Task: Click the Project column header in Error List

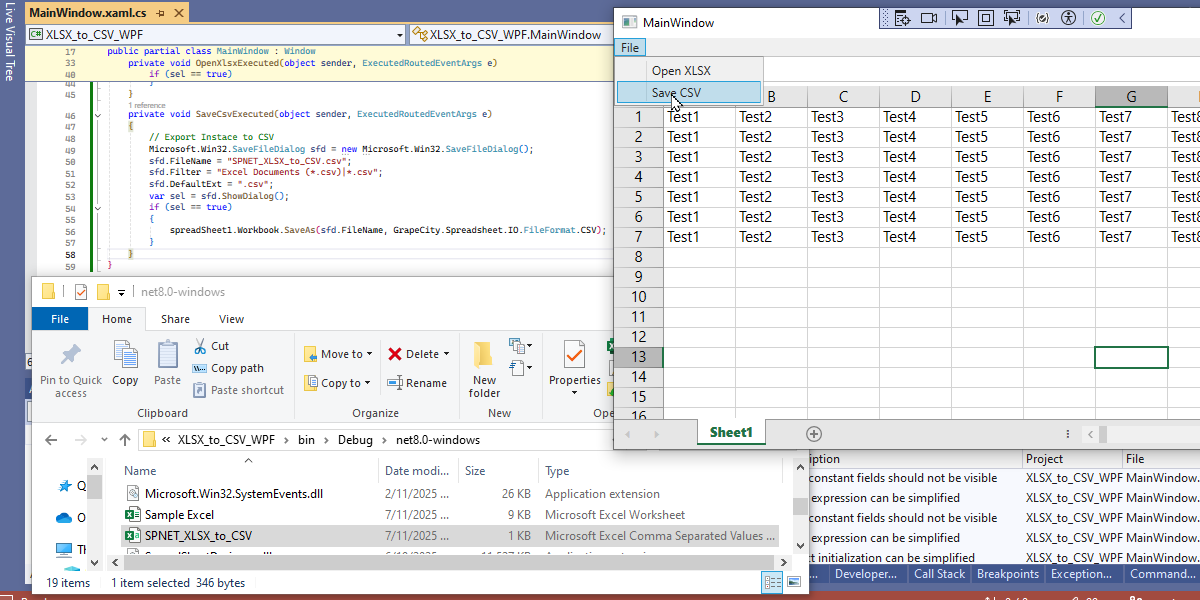Action: tap(1072, 459)
